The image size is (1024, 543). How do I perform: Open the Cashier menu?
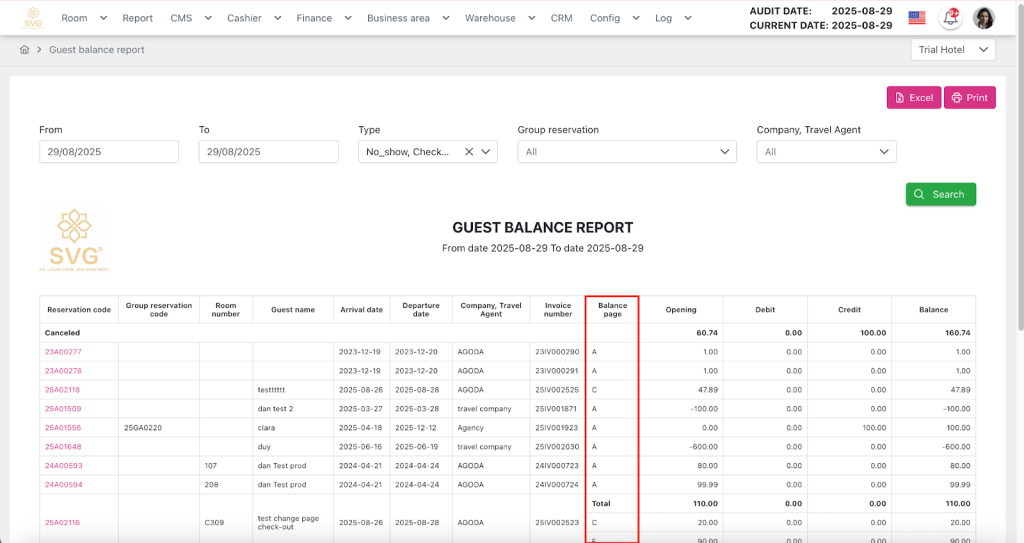click(254, 18)
